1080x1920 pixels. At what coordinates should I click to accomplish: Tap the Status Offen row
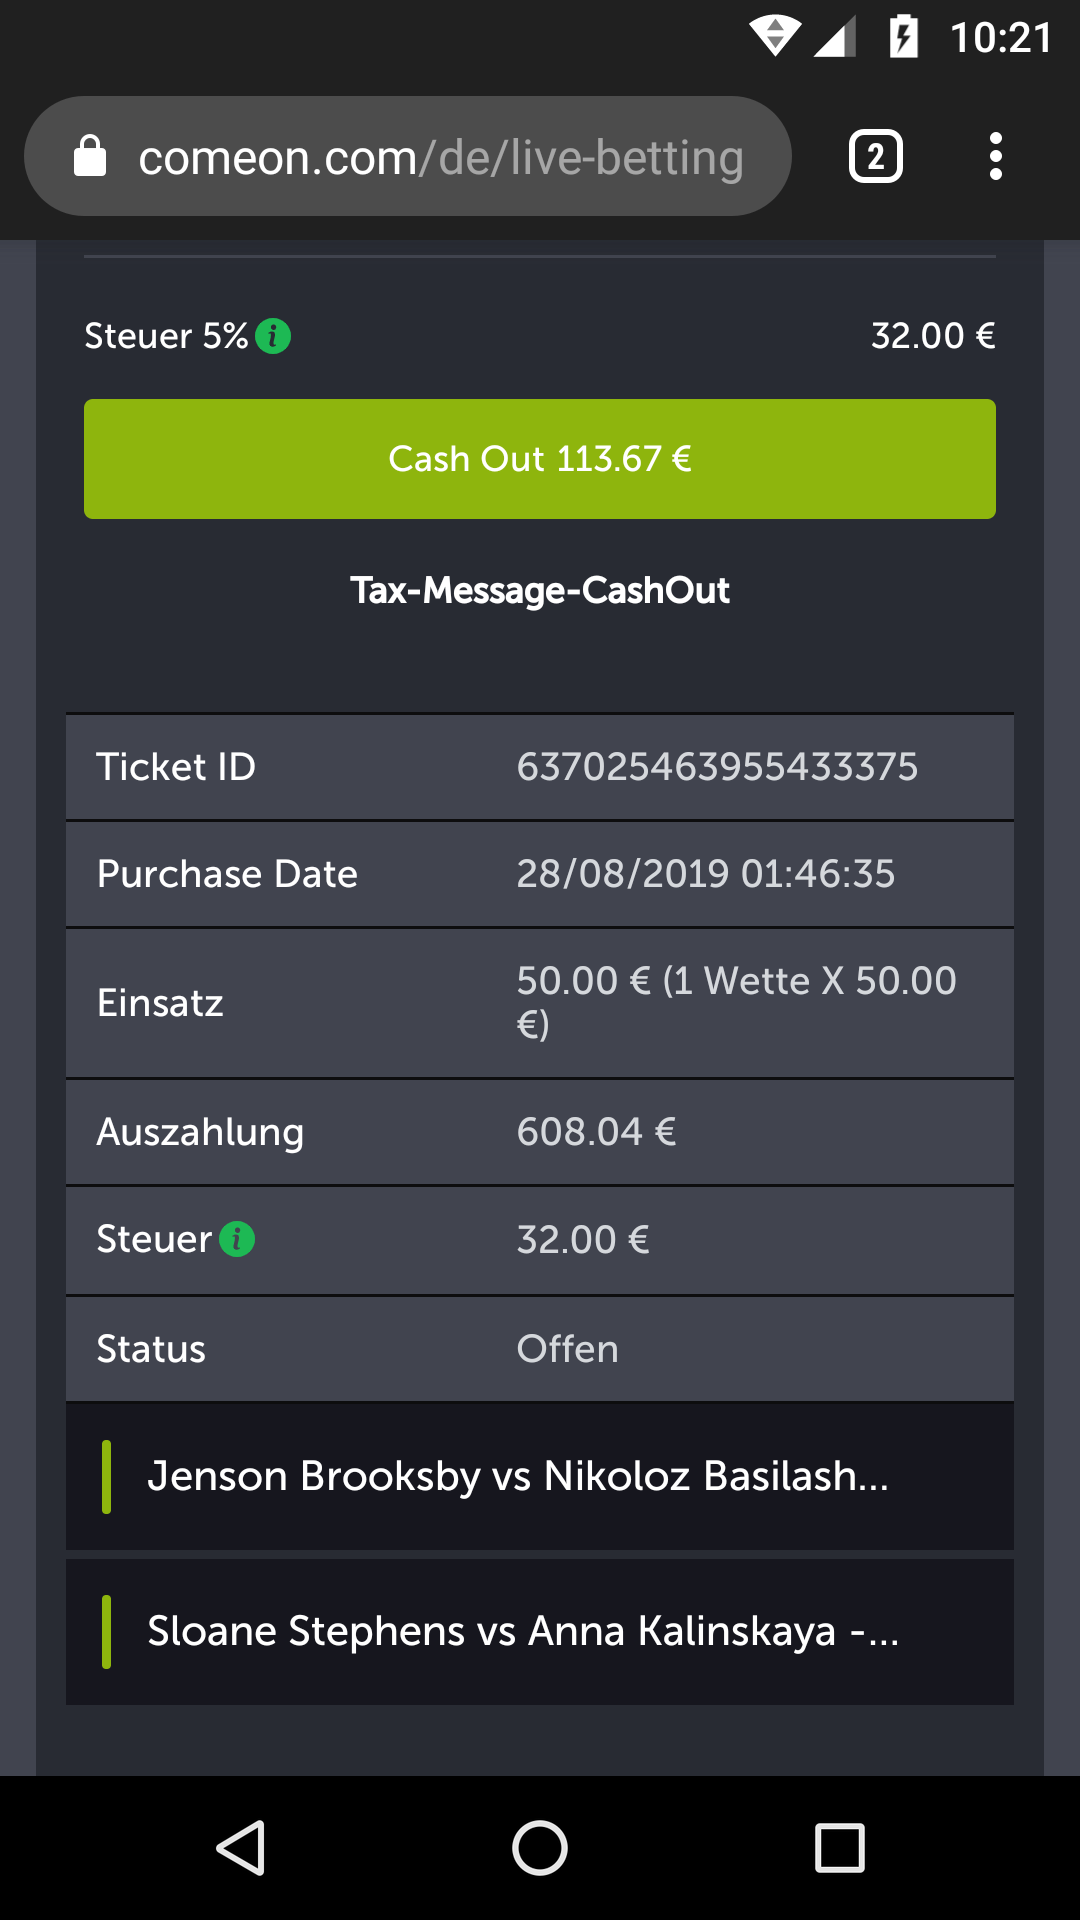(540, 1349)
